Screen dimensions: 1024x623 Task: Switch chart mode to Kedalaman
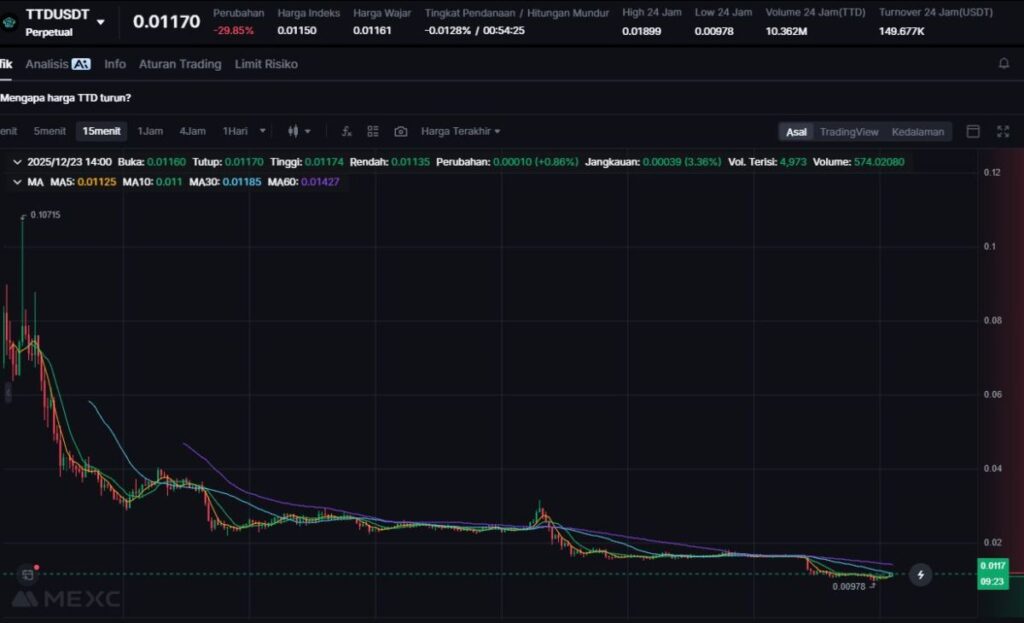[917, 132]
